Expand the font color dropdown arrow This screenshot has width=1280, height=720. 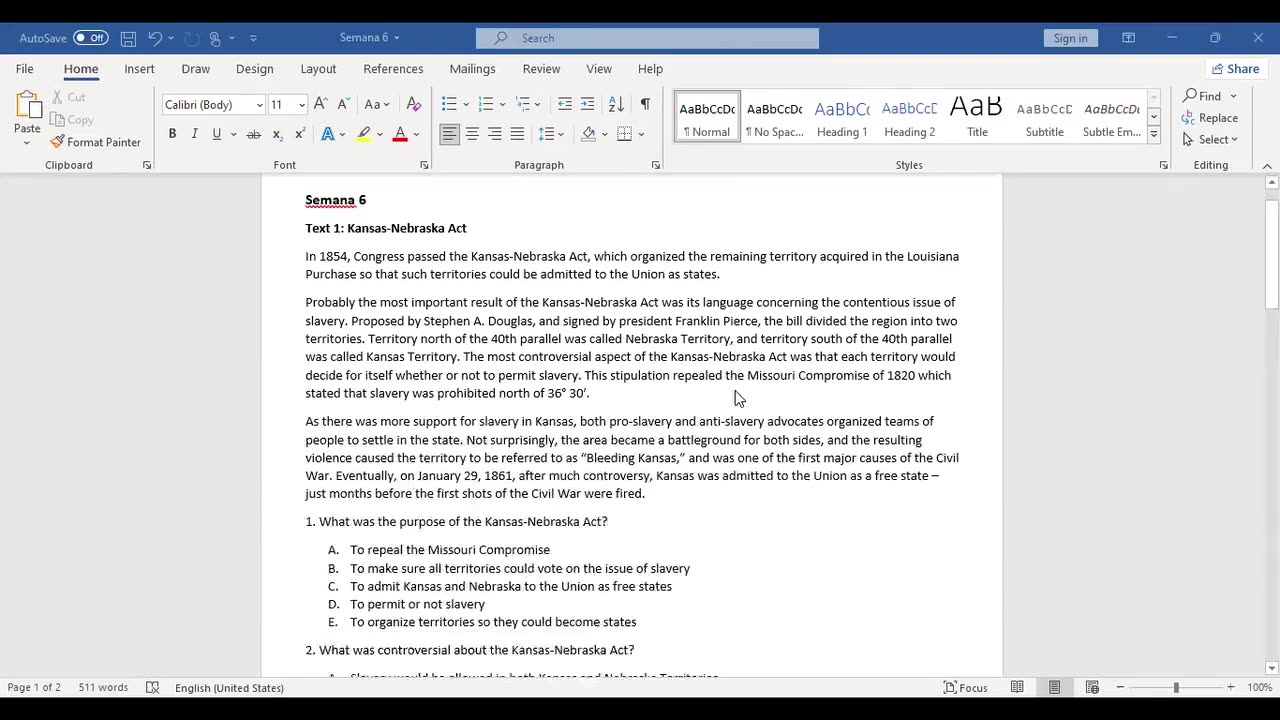416,134
